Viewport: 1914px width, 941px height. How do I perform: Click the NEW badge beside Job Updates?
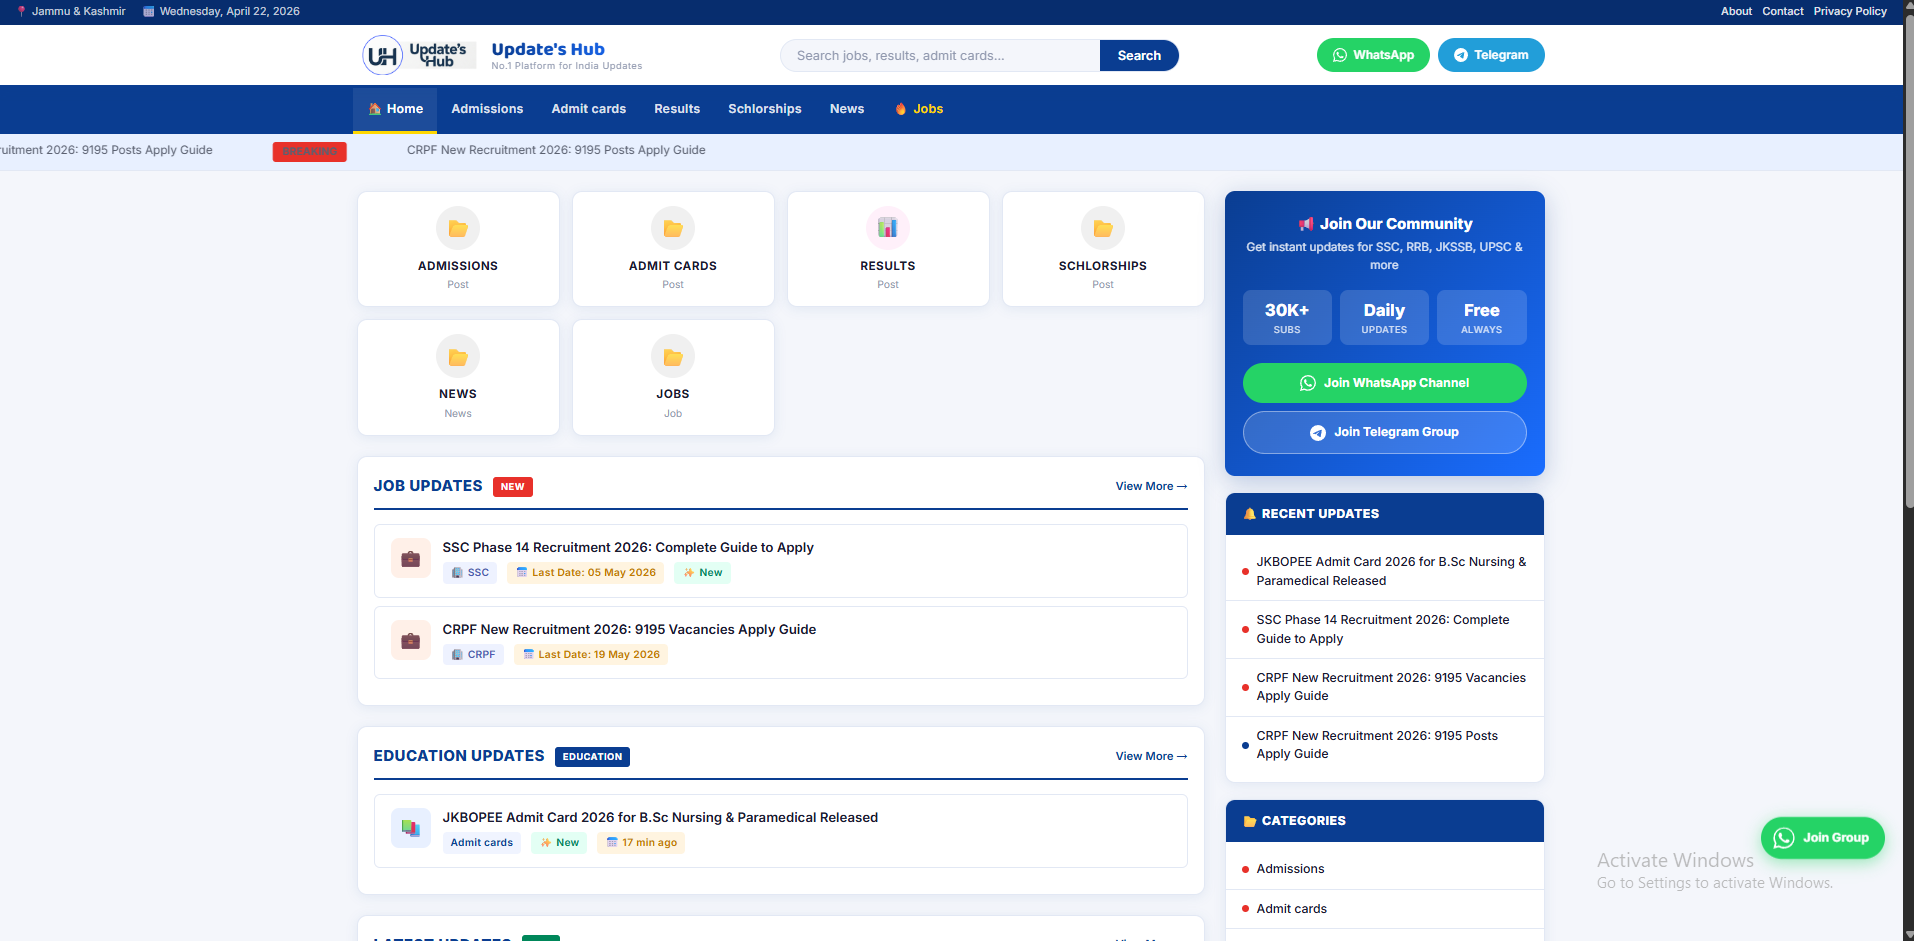512,487
